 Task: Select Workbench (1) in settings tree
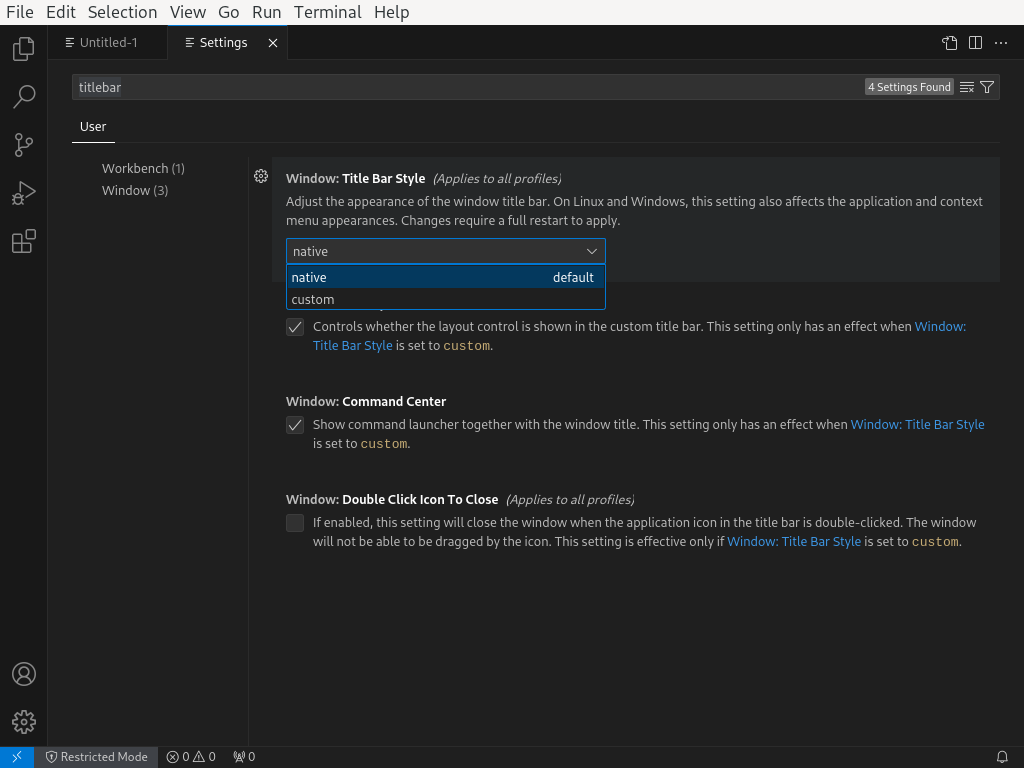coord(143,168)
